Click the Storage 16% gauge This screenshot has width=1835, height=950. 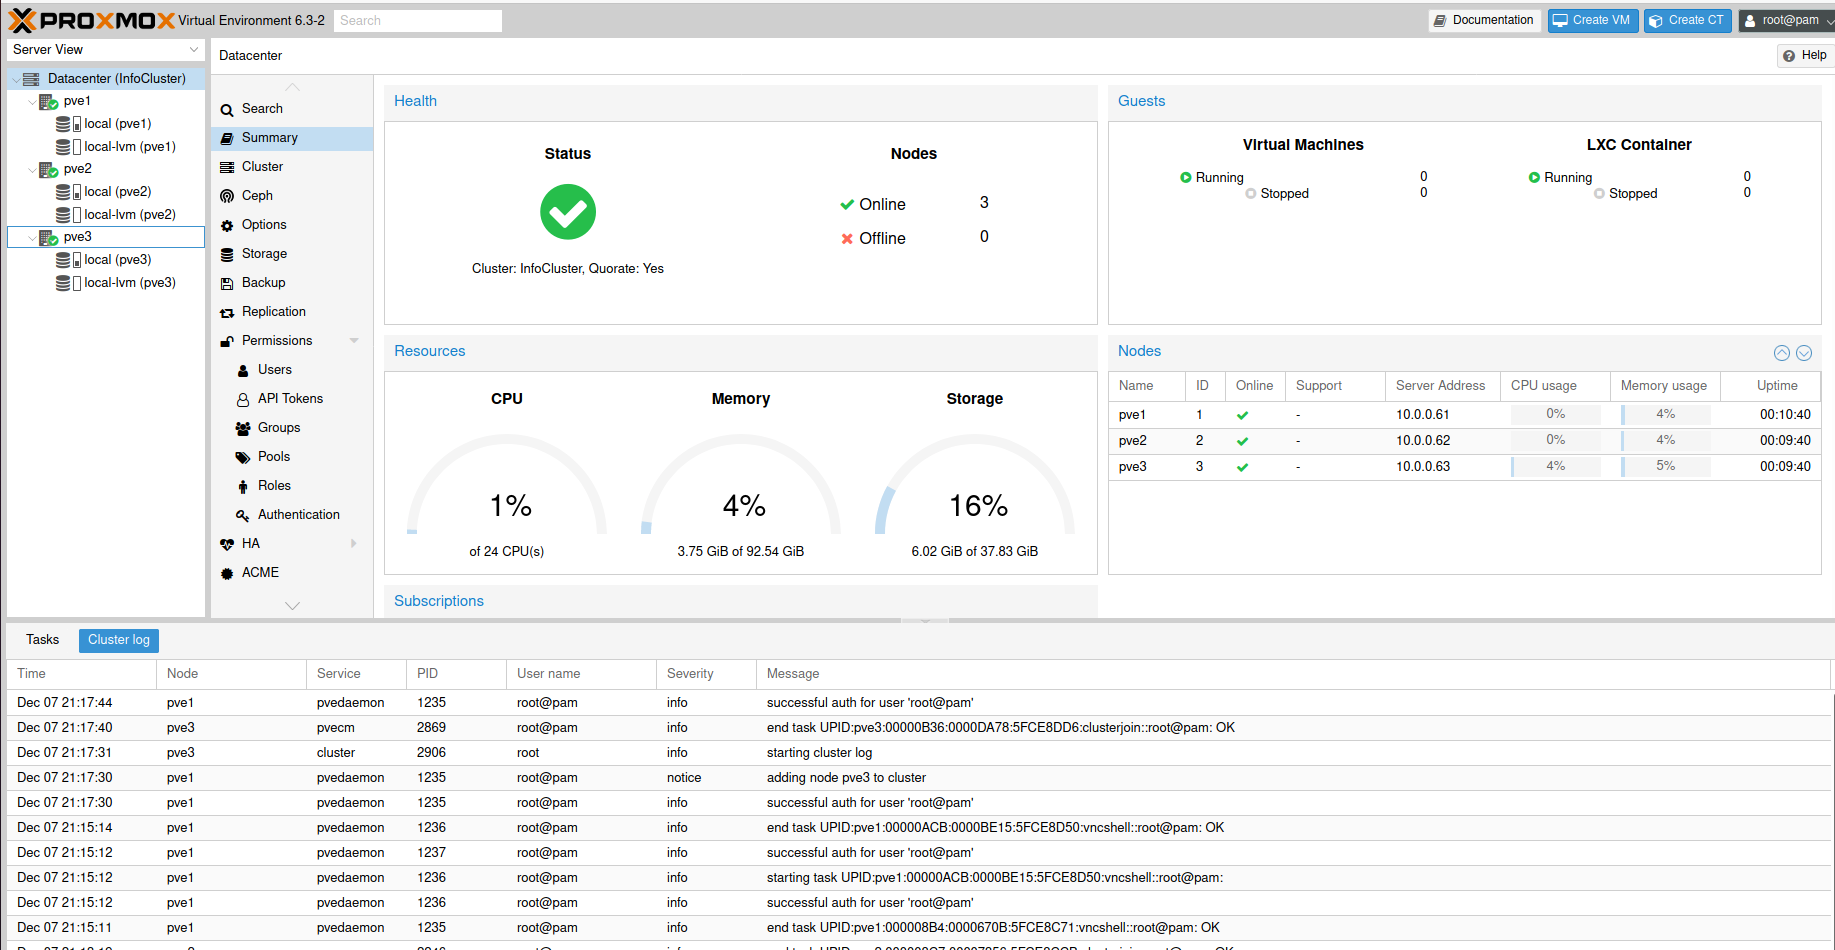click(975, 485)
